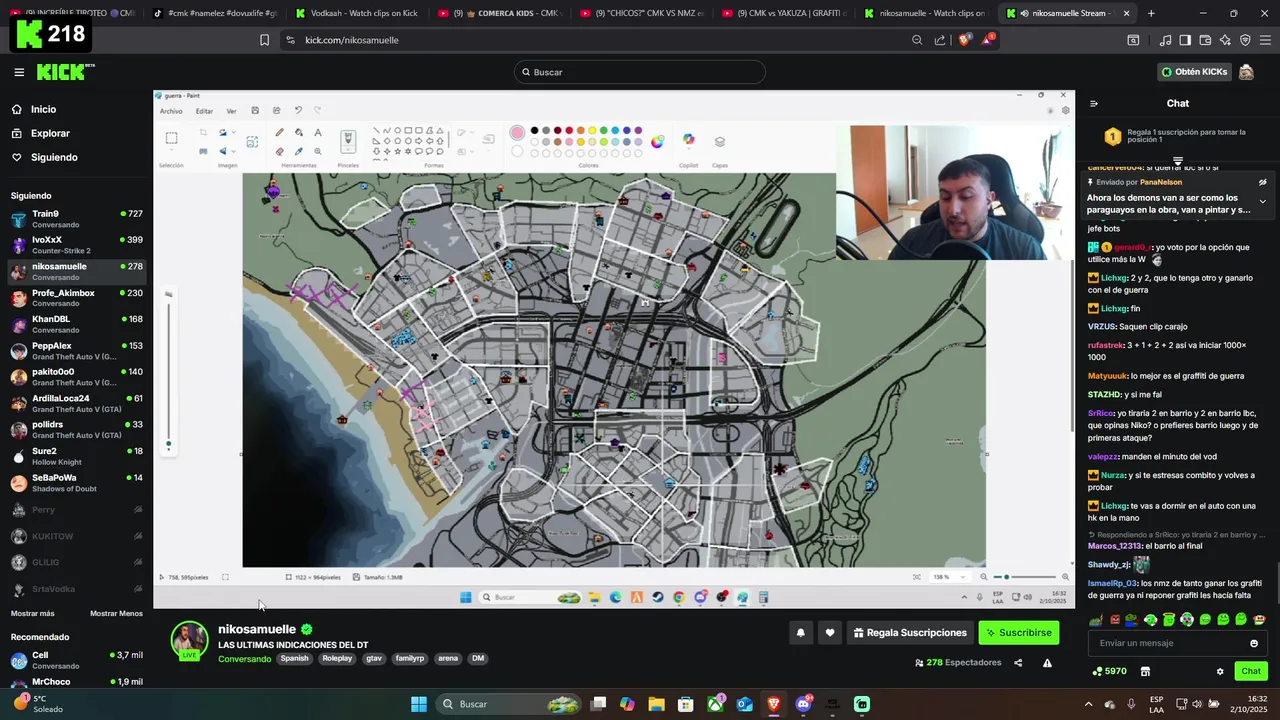Click the share stream icon

pyautogui.click(x=1018, y=662)
